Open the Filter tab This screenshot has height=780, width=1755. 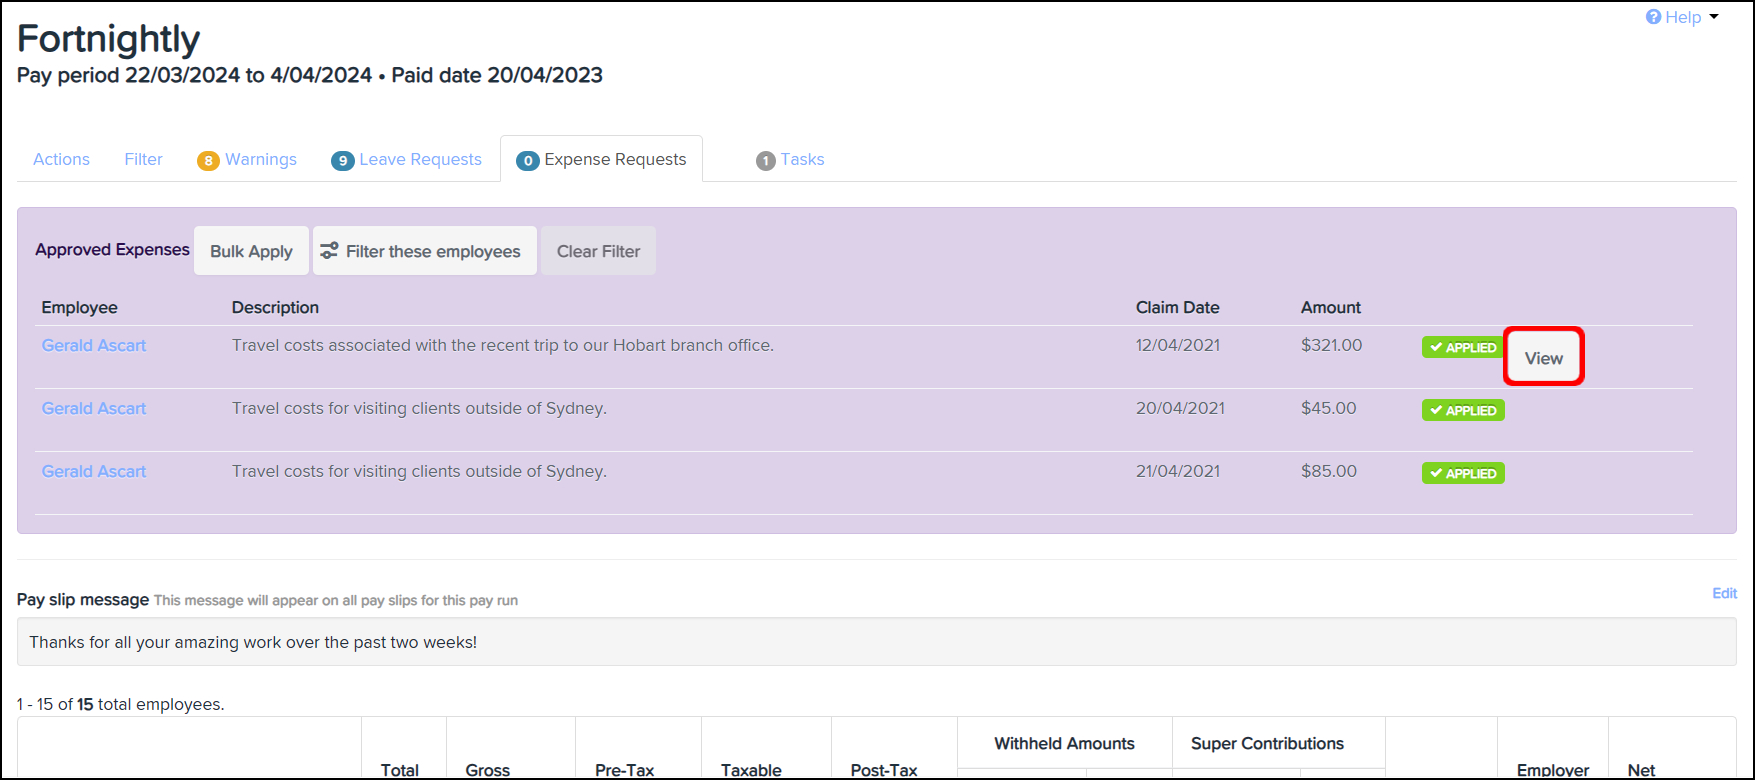[143, 160]
